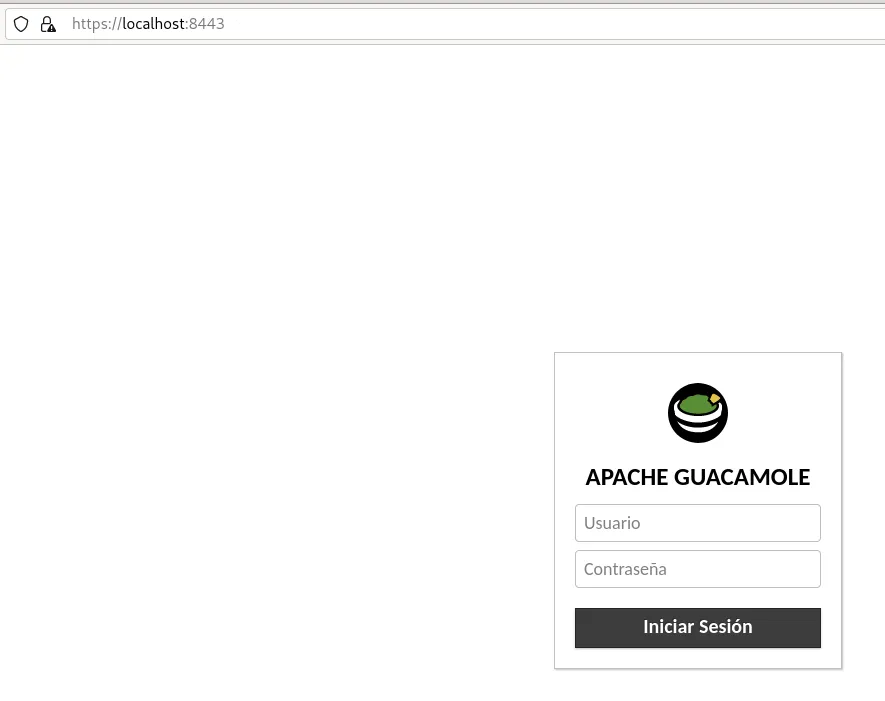
Task: Open the padlock warning site security icon
Action: [x=47, y=24]
